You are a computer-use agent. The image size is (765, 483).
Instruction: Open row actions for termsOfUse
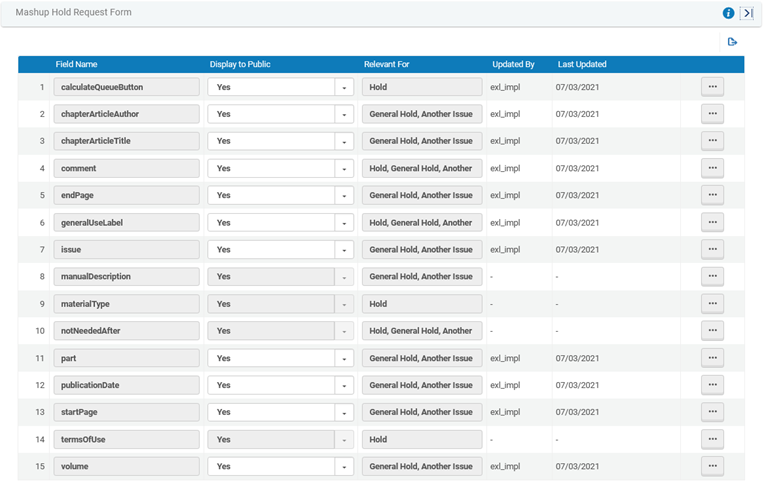coord(712,439)
